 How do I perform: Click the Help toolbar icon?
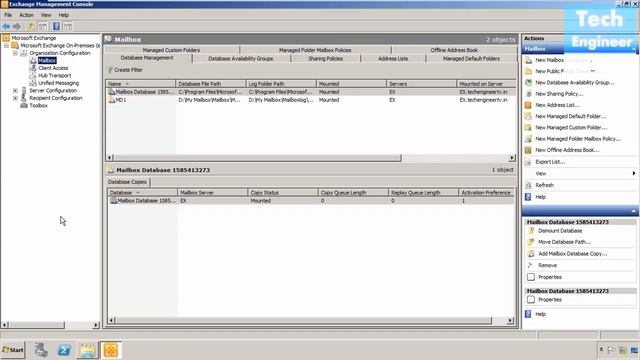[x=56, y=27]
